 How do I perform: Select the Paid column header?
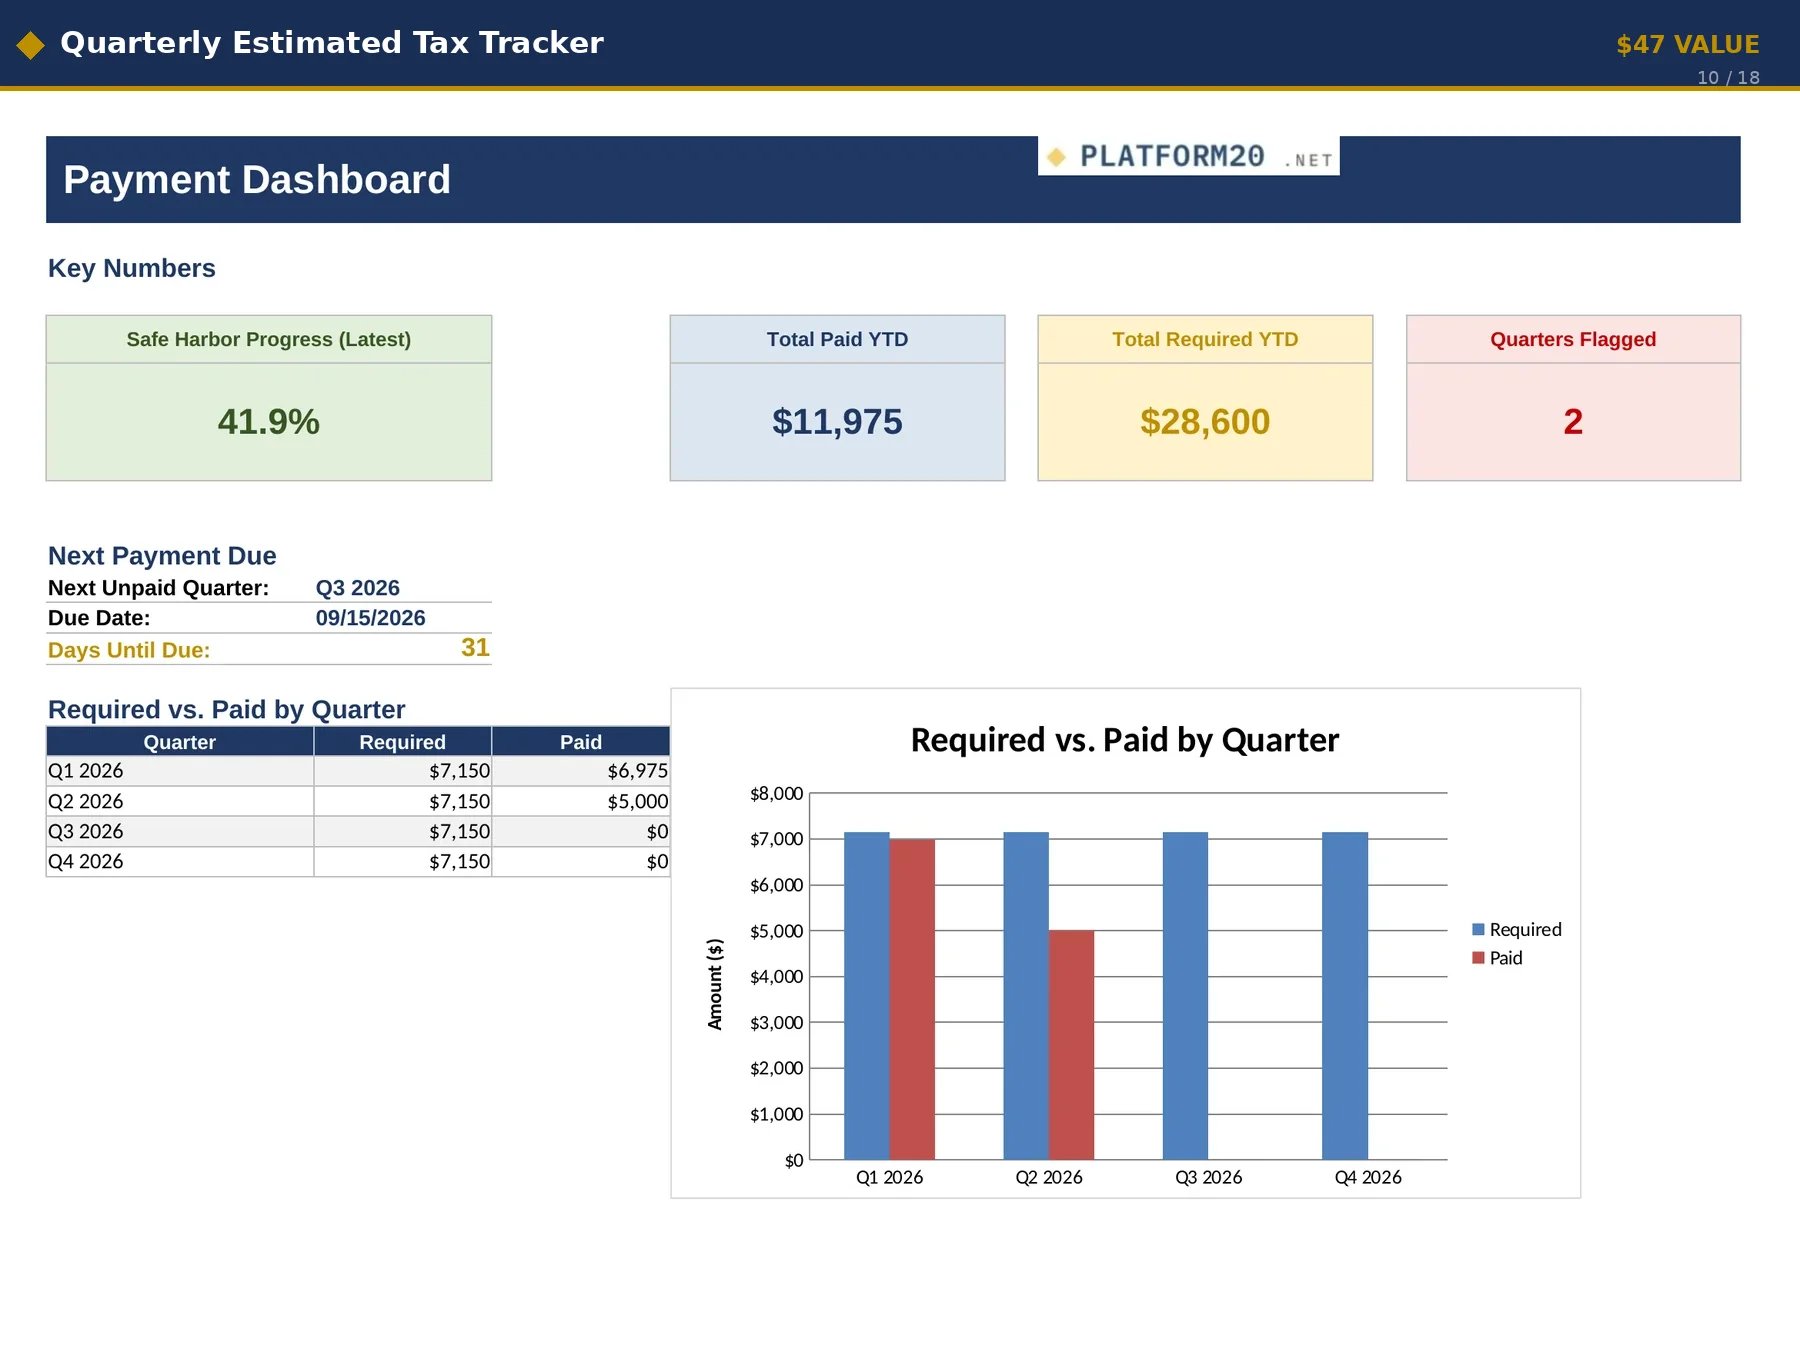[581, 742]
